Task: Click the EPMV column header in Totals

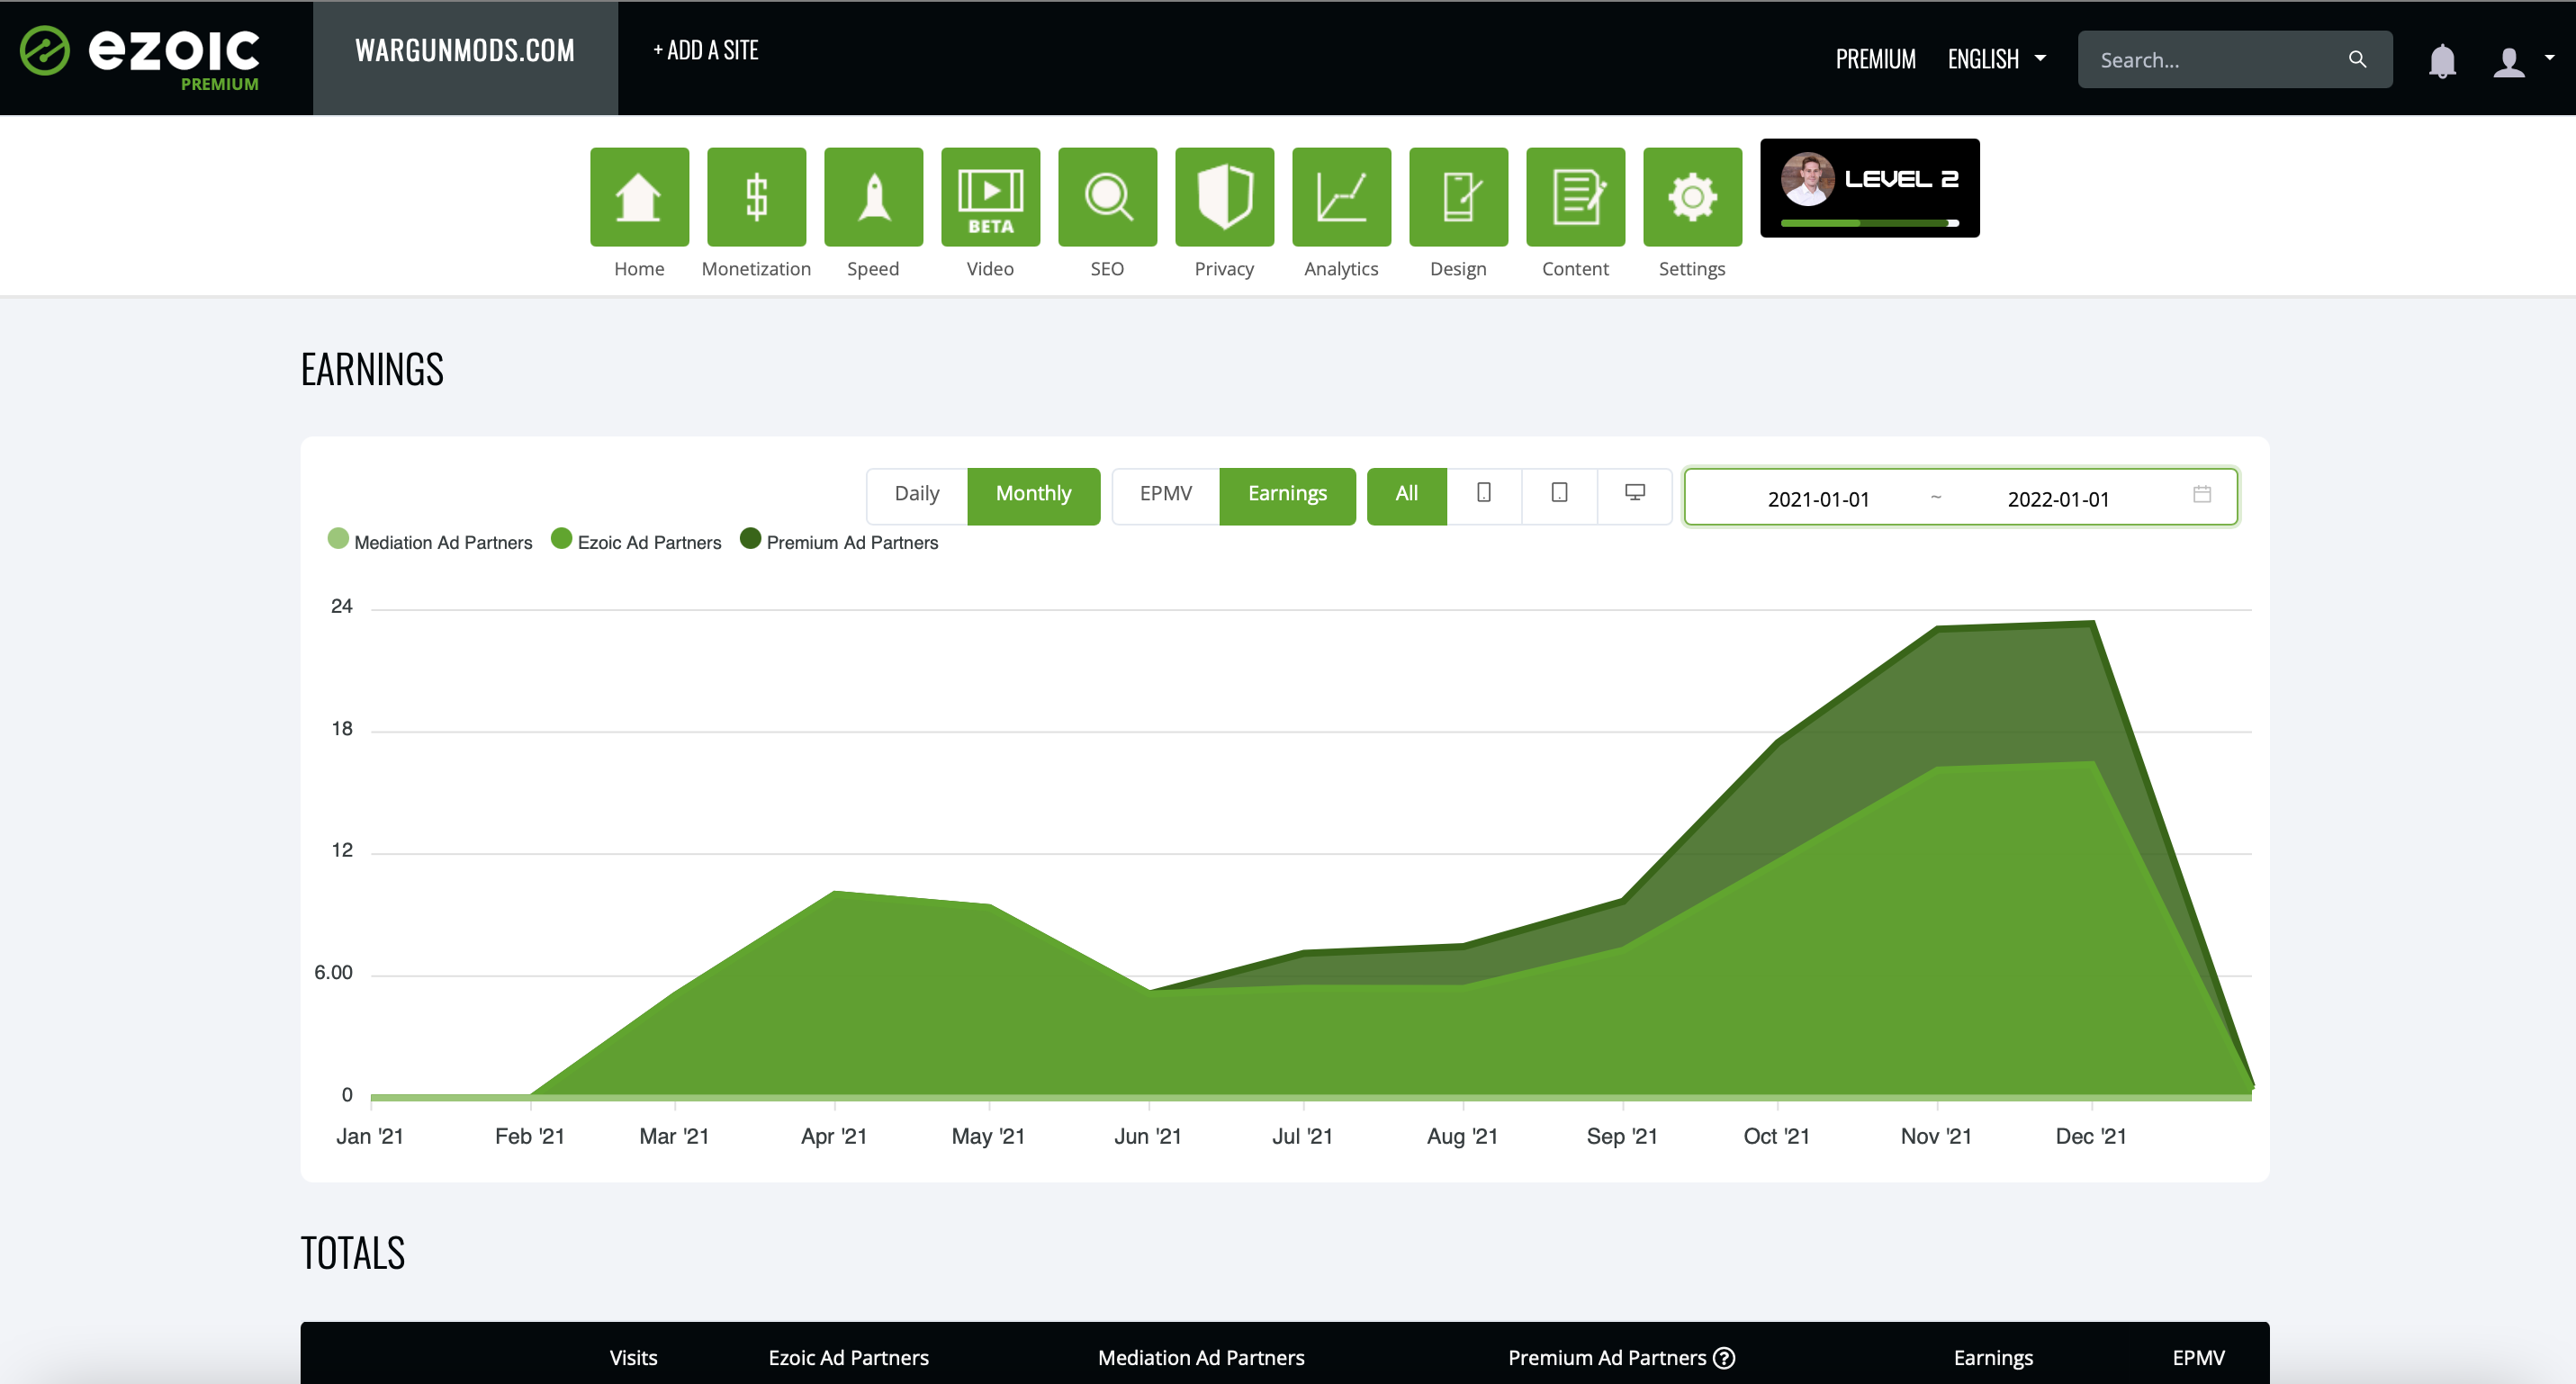Action: coord(2198,1358)
